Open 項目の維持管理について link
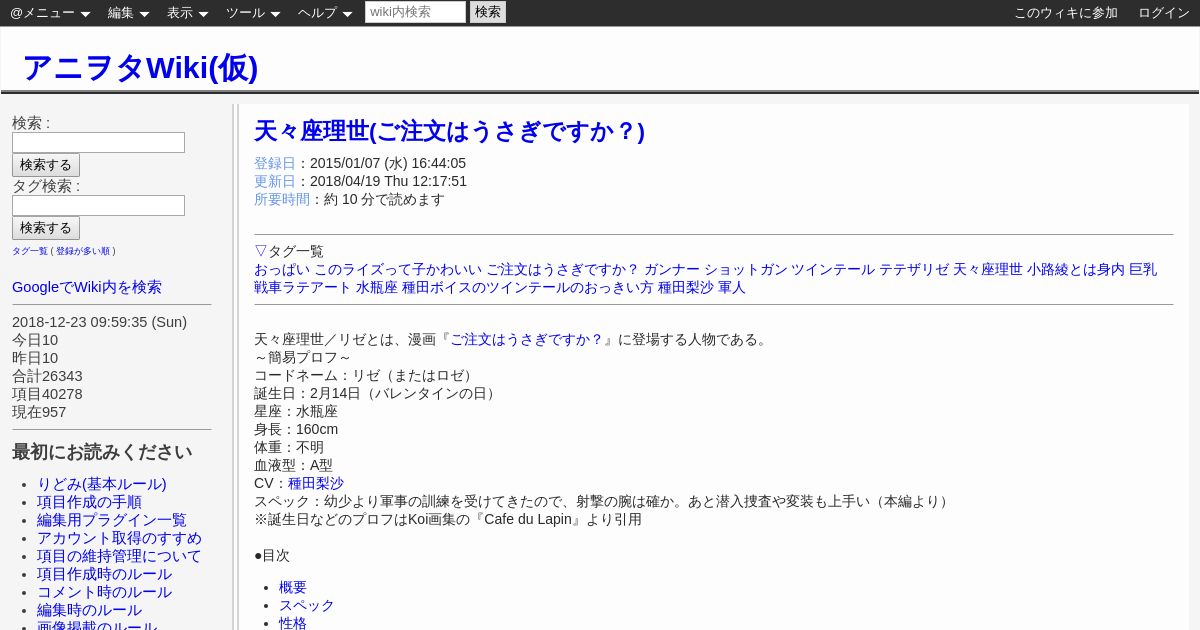 coord(119,556)
